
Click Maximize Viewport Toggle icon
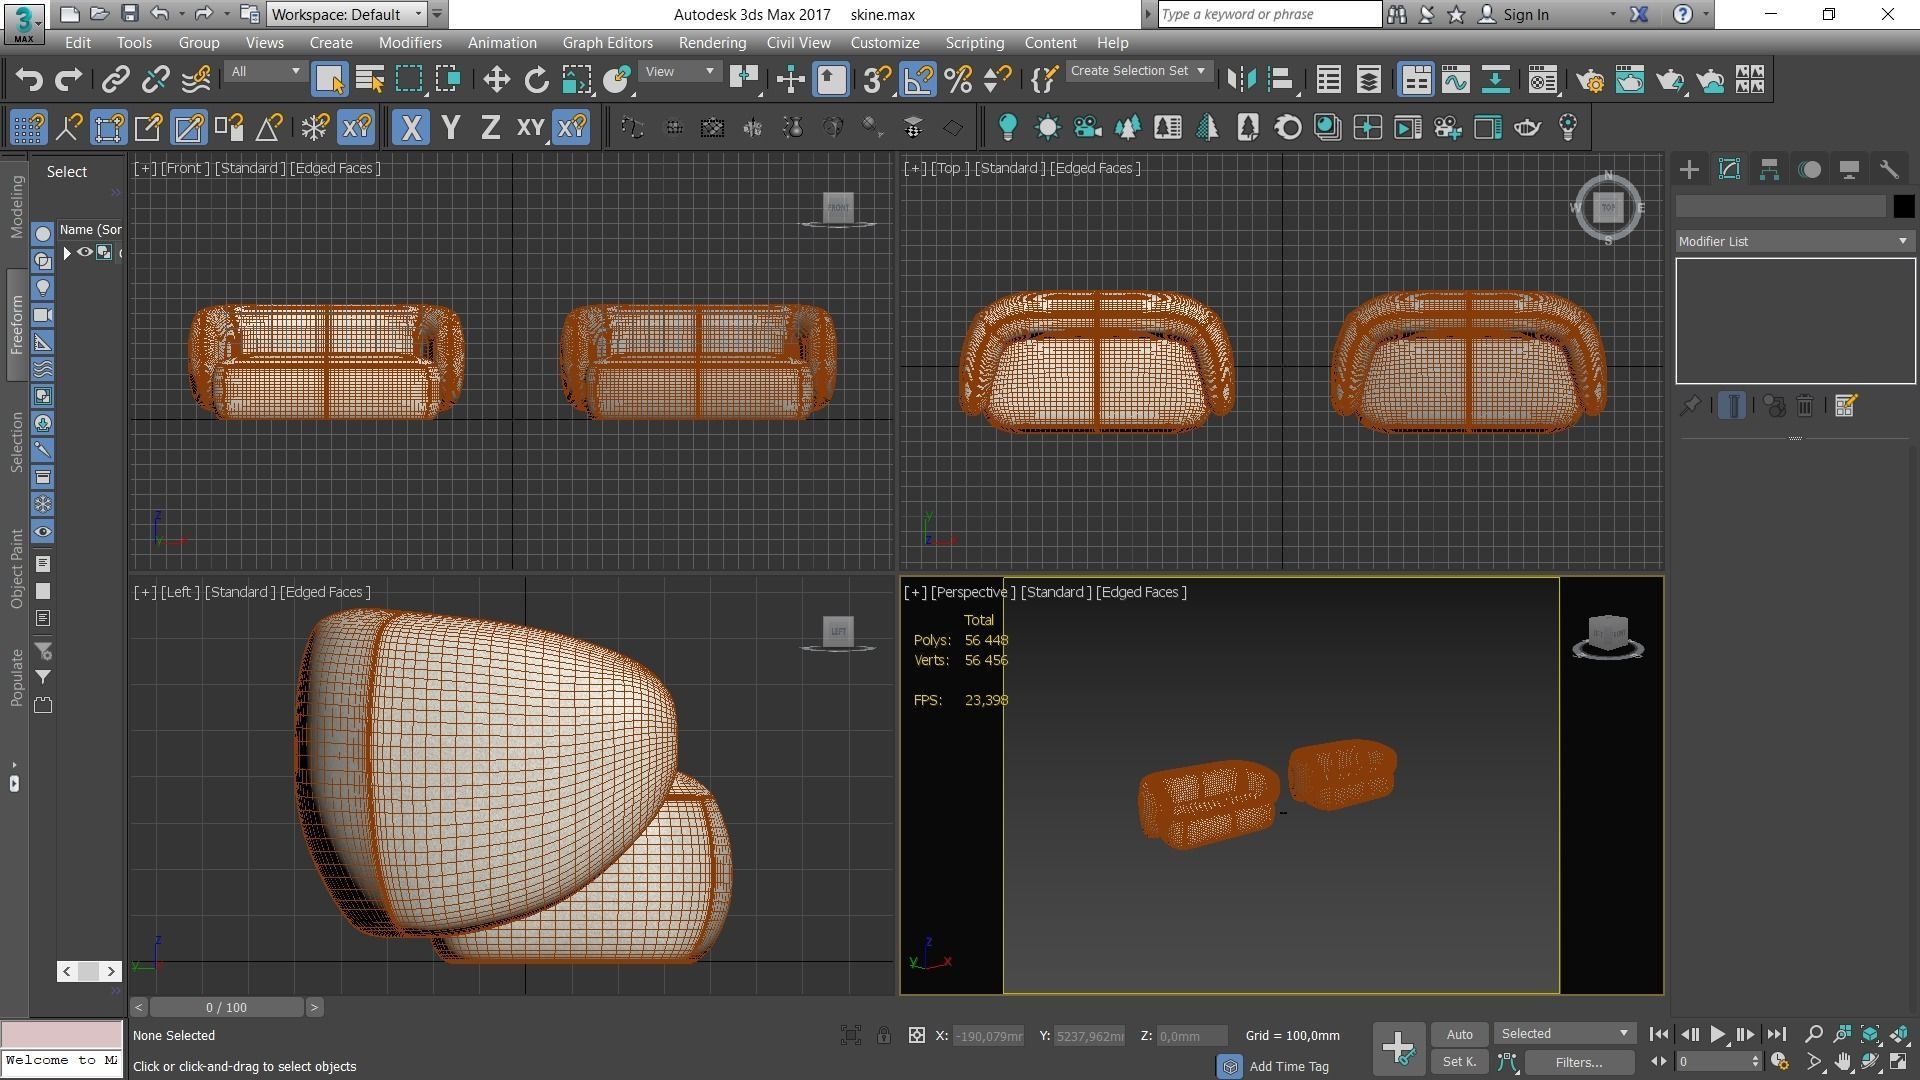1898,1062
